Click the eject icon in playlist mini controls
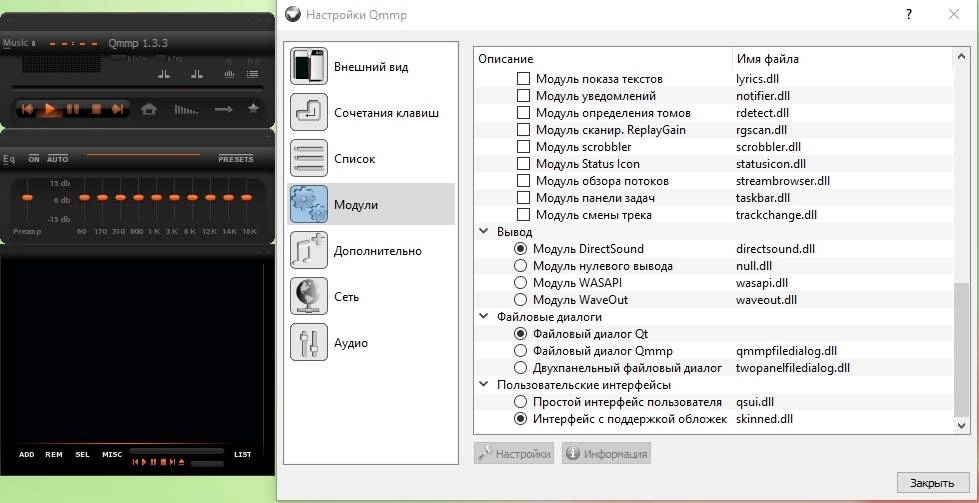Viewport: 979px width, 503px height. pos(181,462)
